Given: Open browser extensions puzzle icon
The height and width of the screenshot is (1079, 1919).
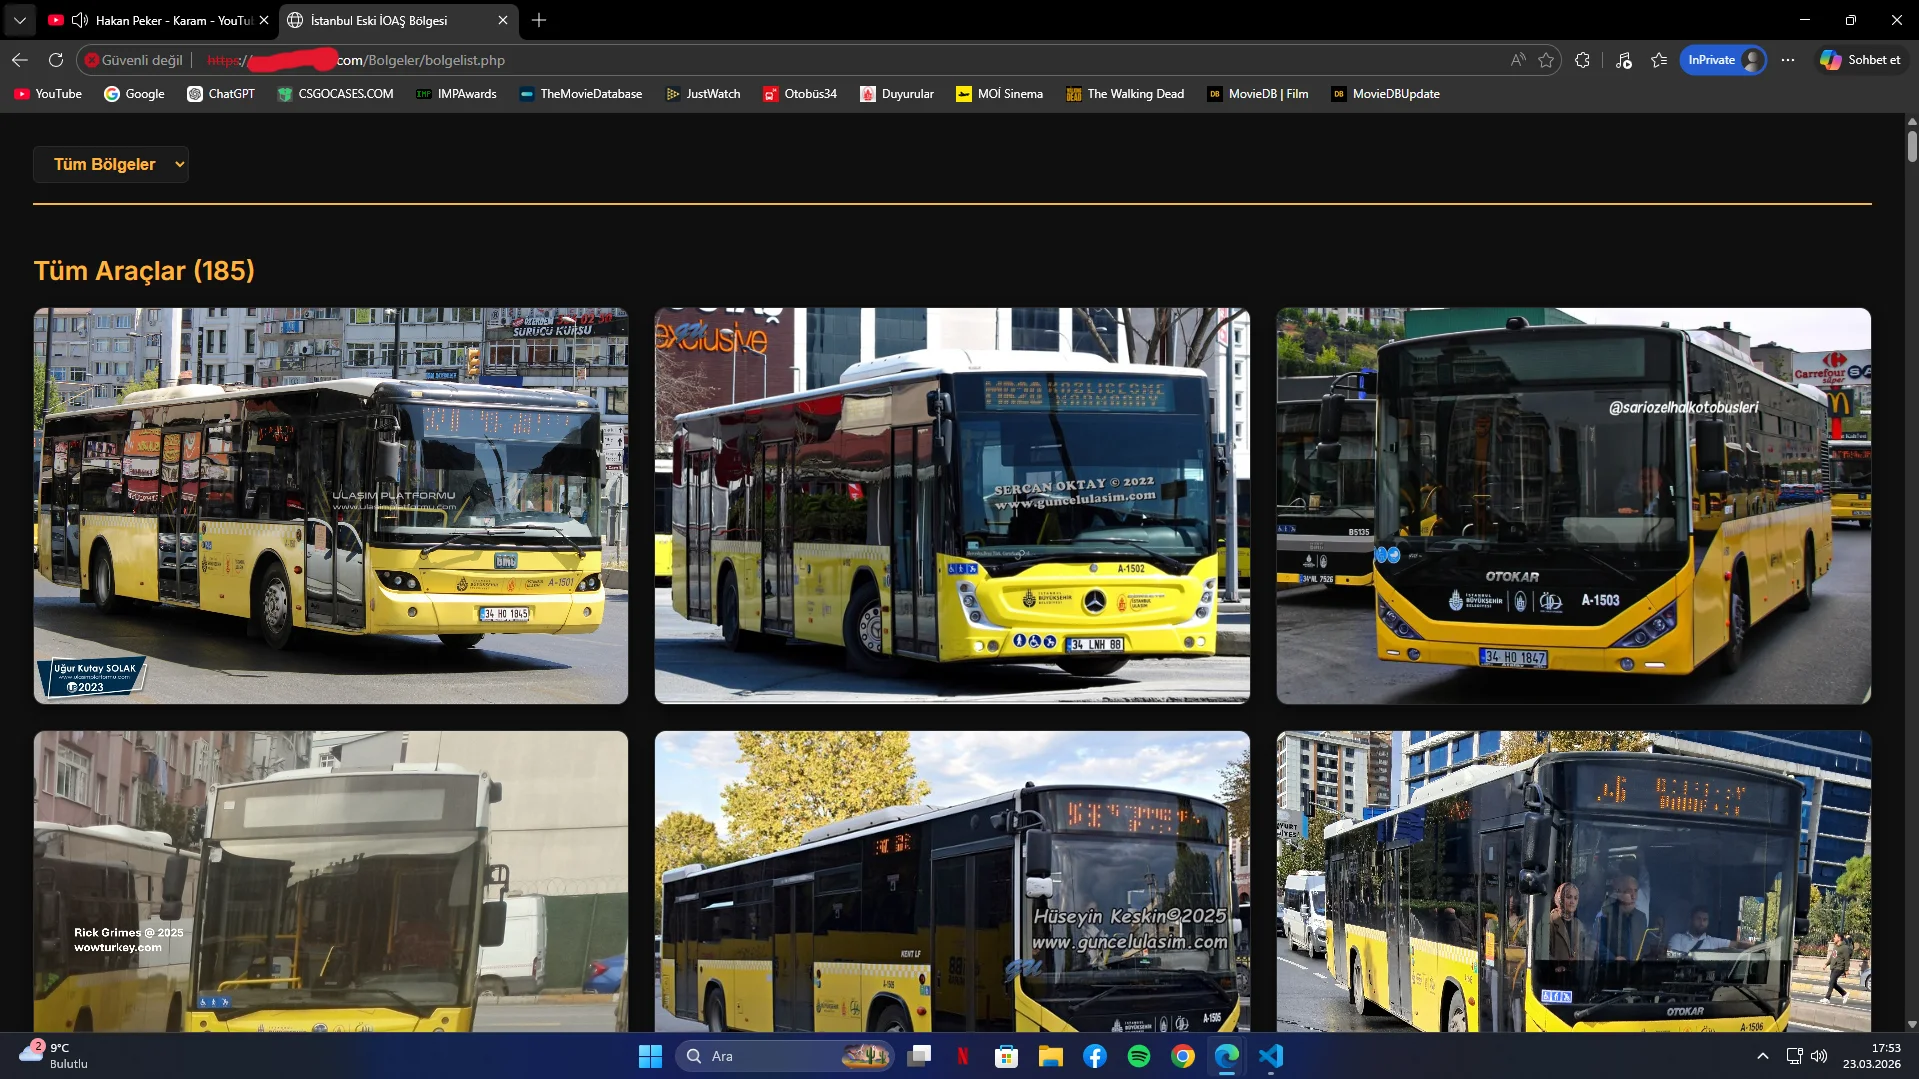Looking at the screenshot, I should (1582, 60).
